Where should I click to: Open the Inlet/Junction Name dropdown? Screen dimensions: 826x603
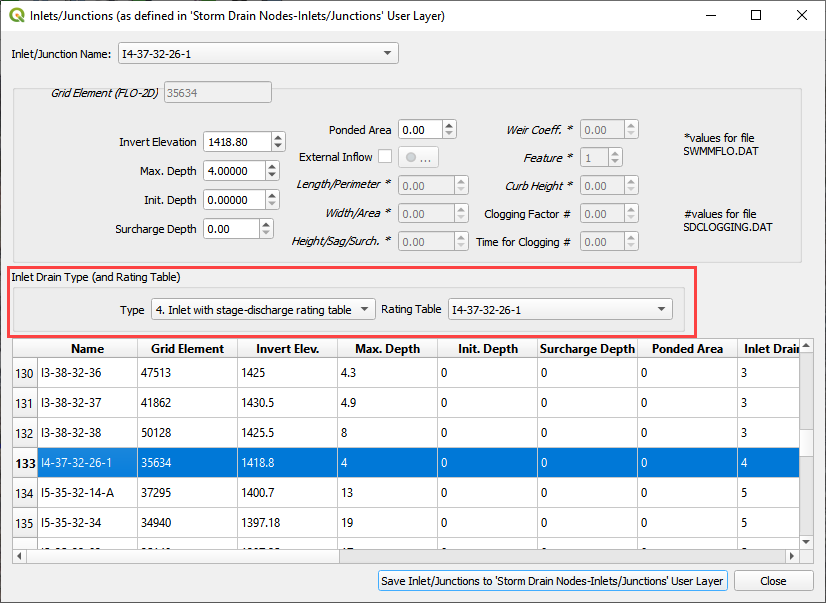pyautogui.click(x=257, y=53)
